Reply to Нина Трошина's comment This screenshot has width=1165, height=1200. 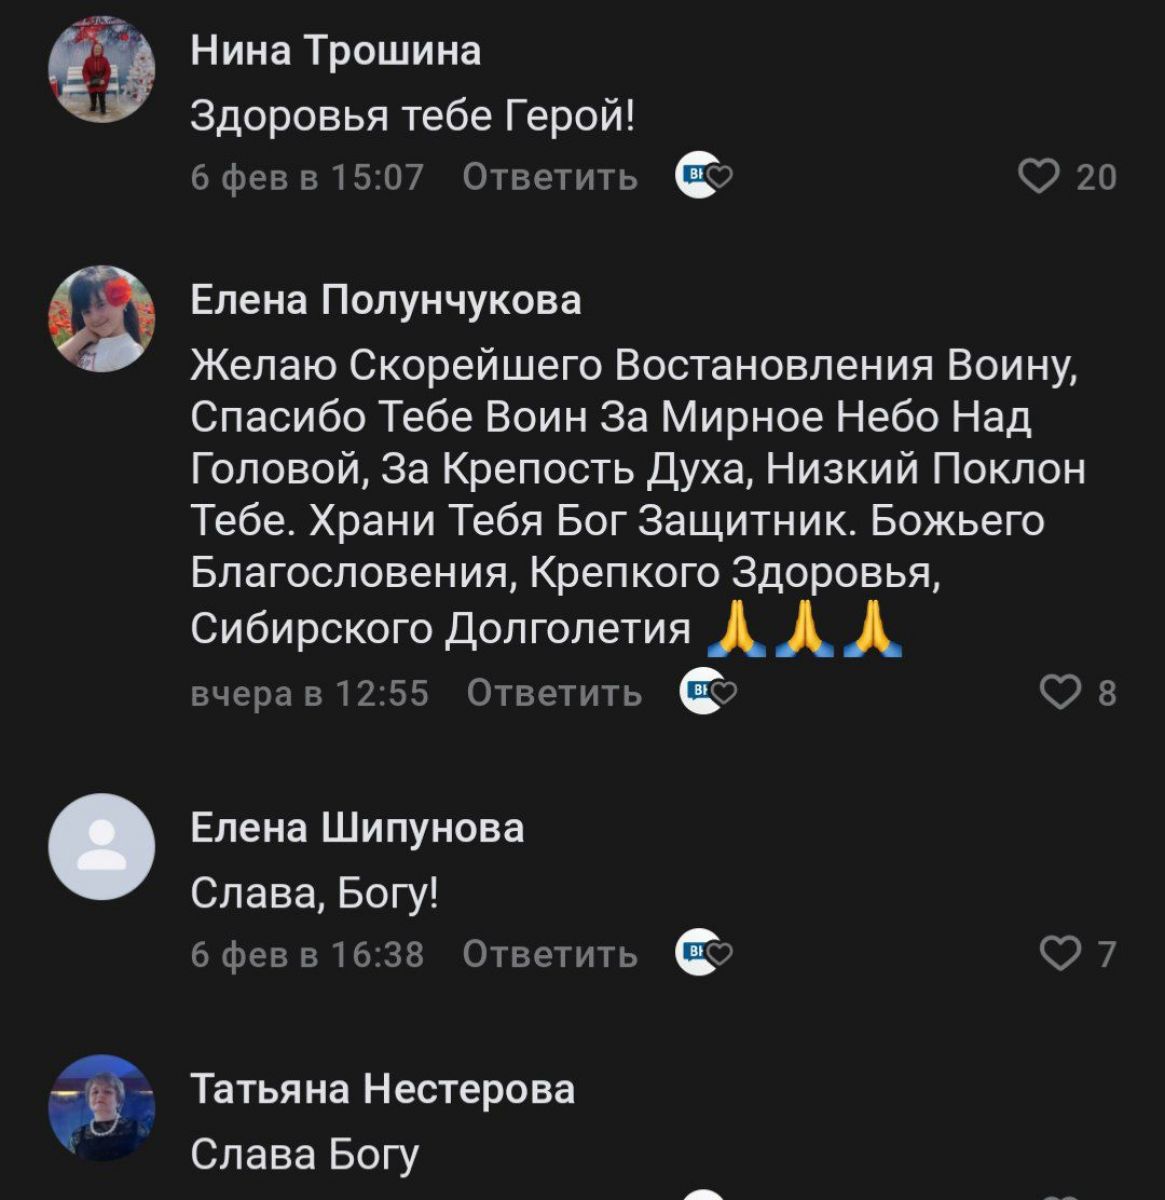[x=550, y=177]
